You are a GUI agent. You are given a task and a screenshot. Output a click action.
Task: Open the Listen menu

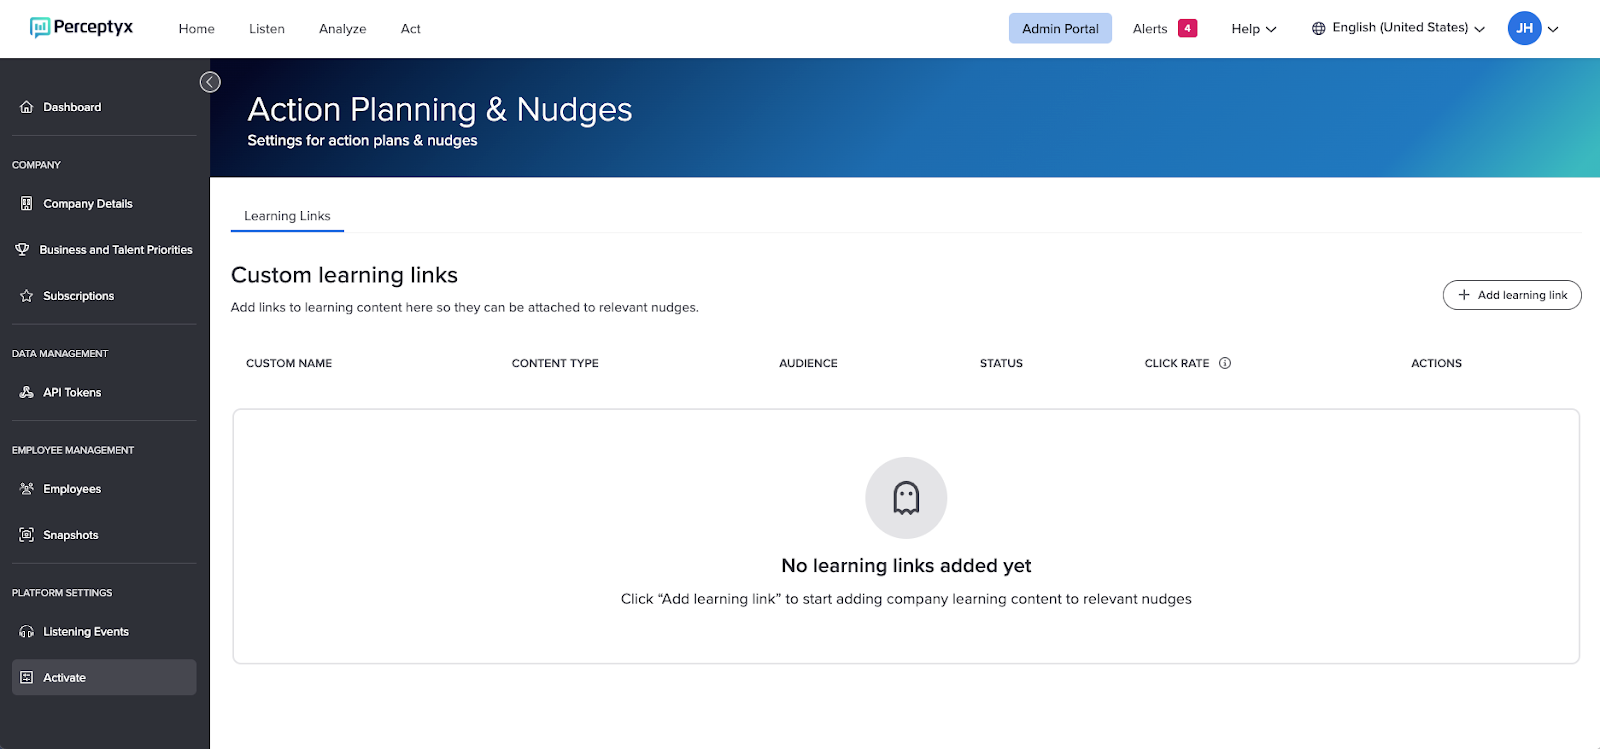tap(267, 29)
